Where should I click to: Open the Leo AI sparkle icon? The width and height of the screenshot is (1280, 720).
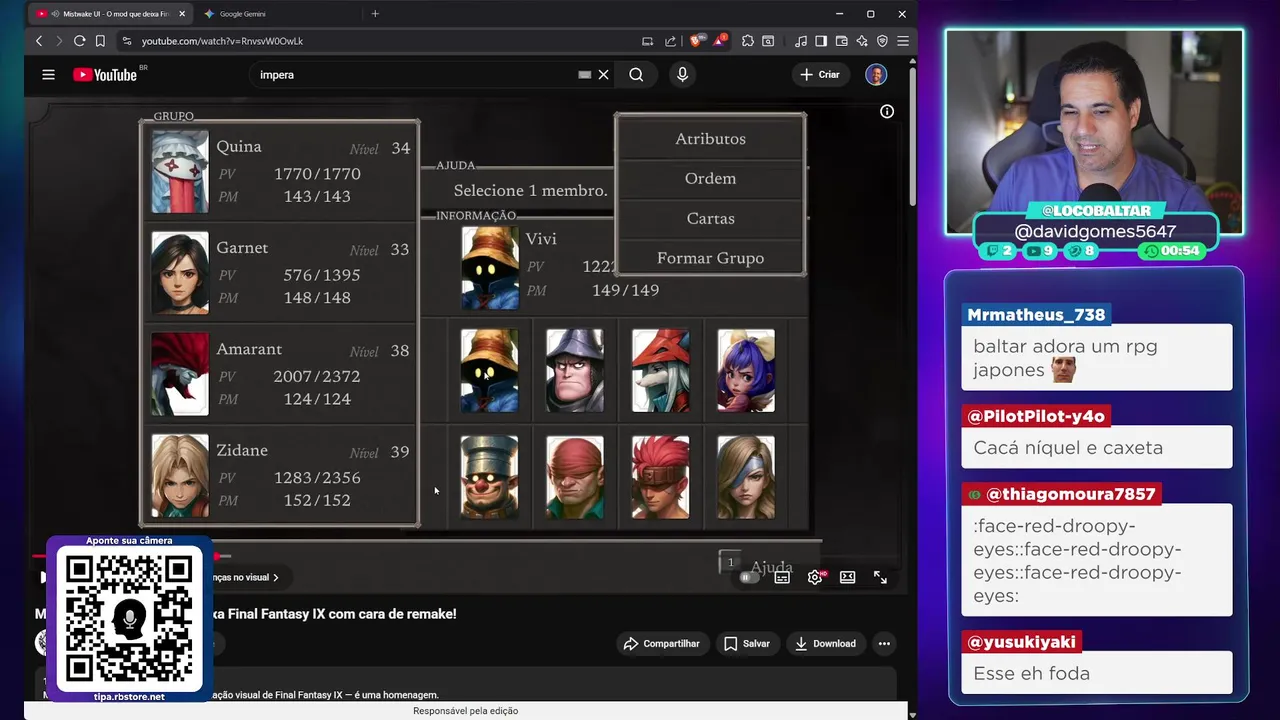[862, 41]
